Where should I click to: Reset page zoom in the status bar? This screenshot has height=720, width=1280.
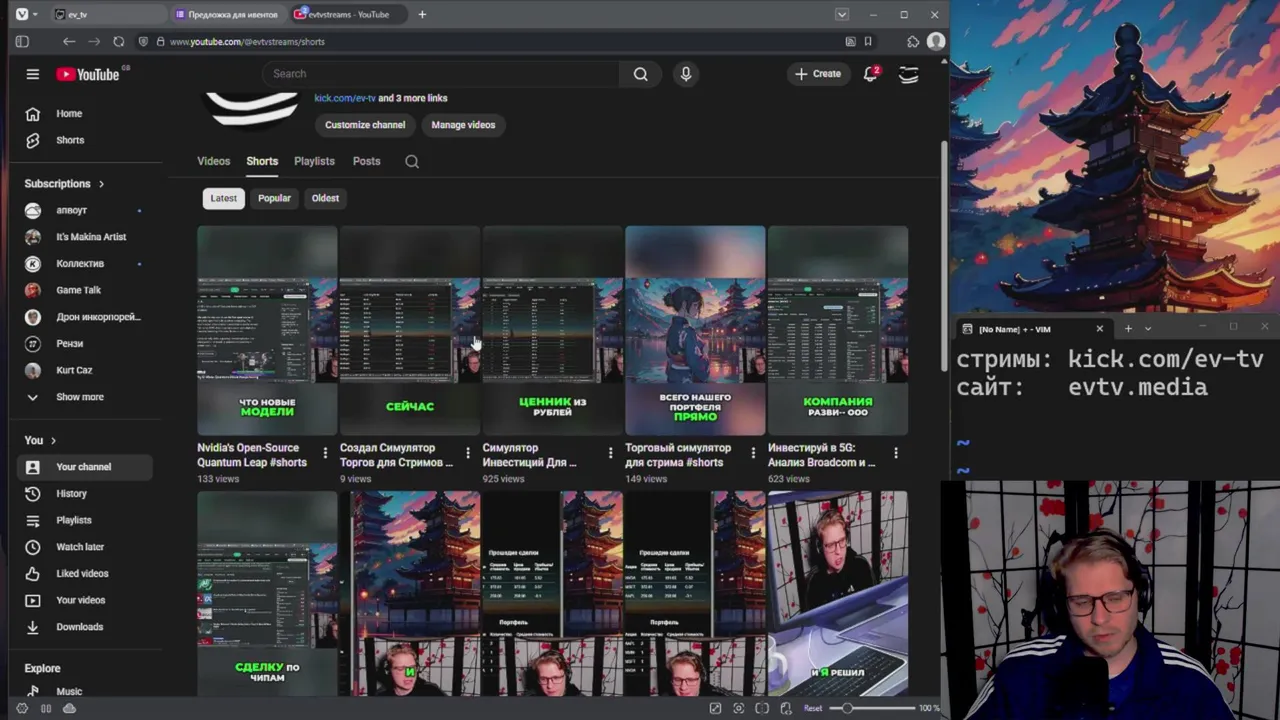(x=813, y=708)
